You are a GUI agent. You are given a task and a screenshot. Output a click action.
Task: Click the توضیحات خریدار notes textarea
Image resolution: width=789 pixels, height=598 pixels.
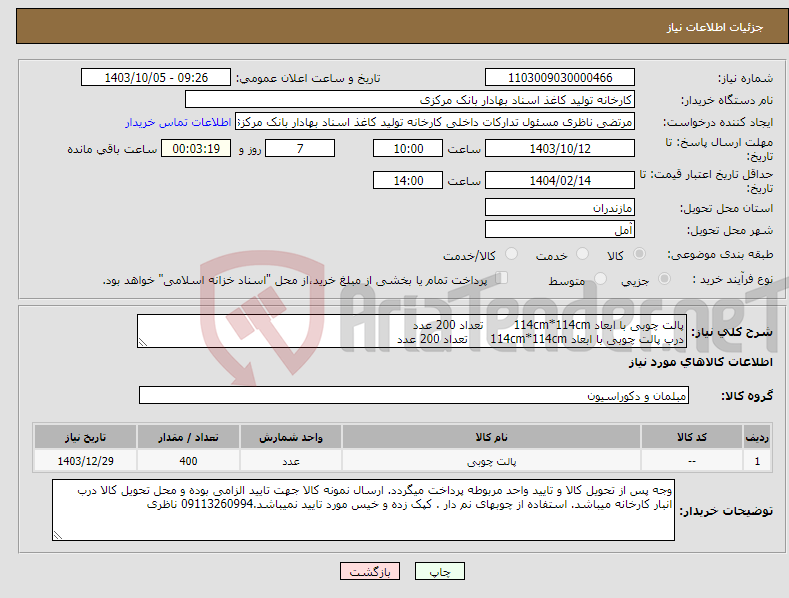click(x=363, y=510)
